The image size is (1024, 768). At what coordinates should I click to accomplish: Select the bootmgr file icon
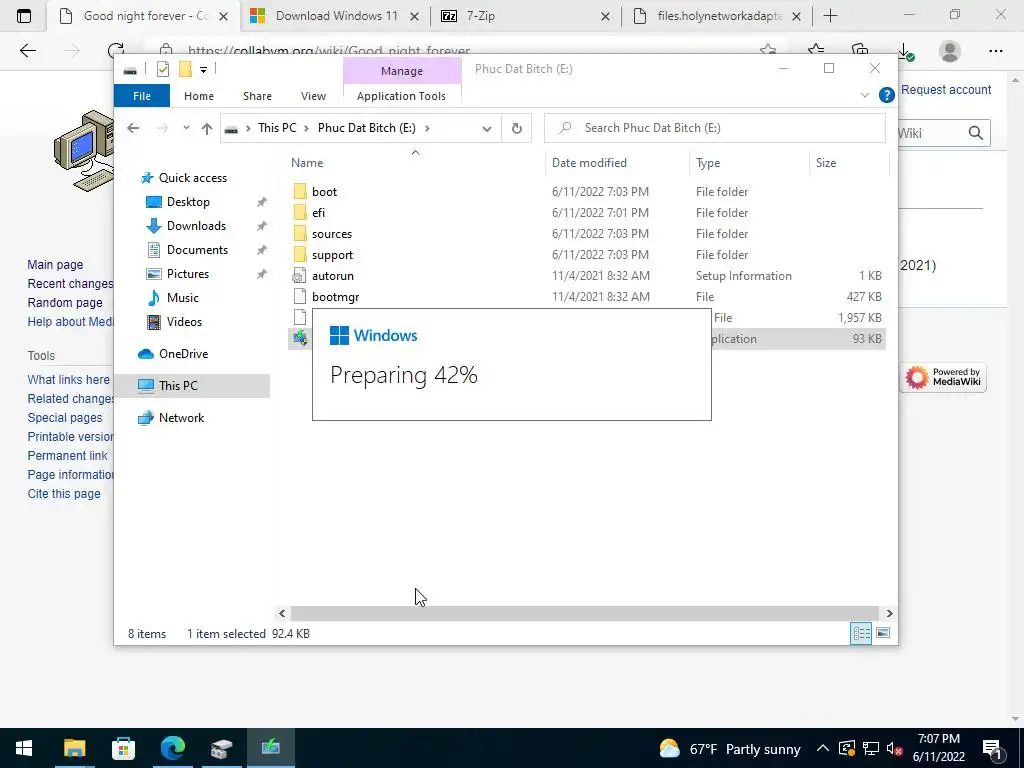tap(300, 296)
